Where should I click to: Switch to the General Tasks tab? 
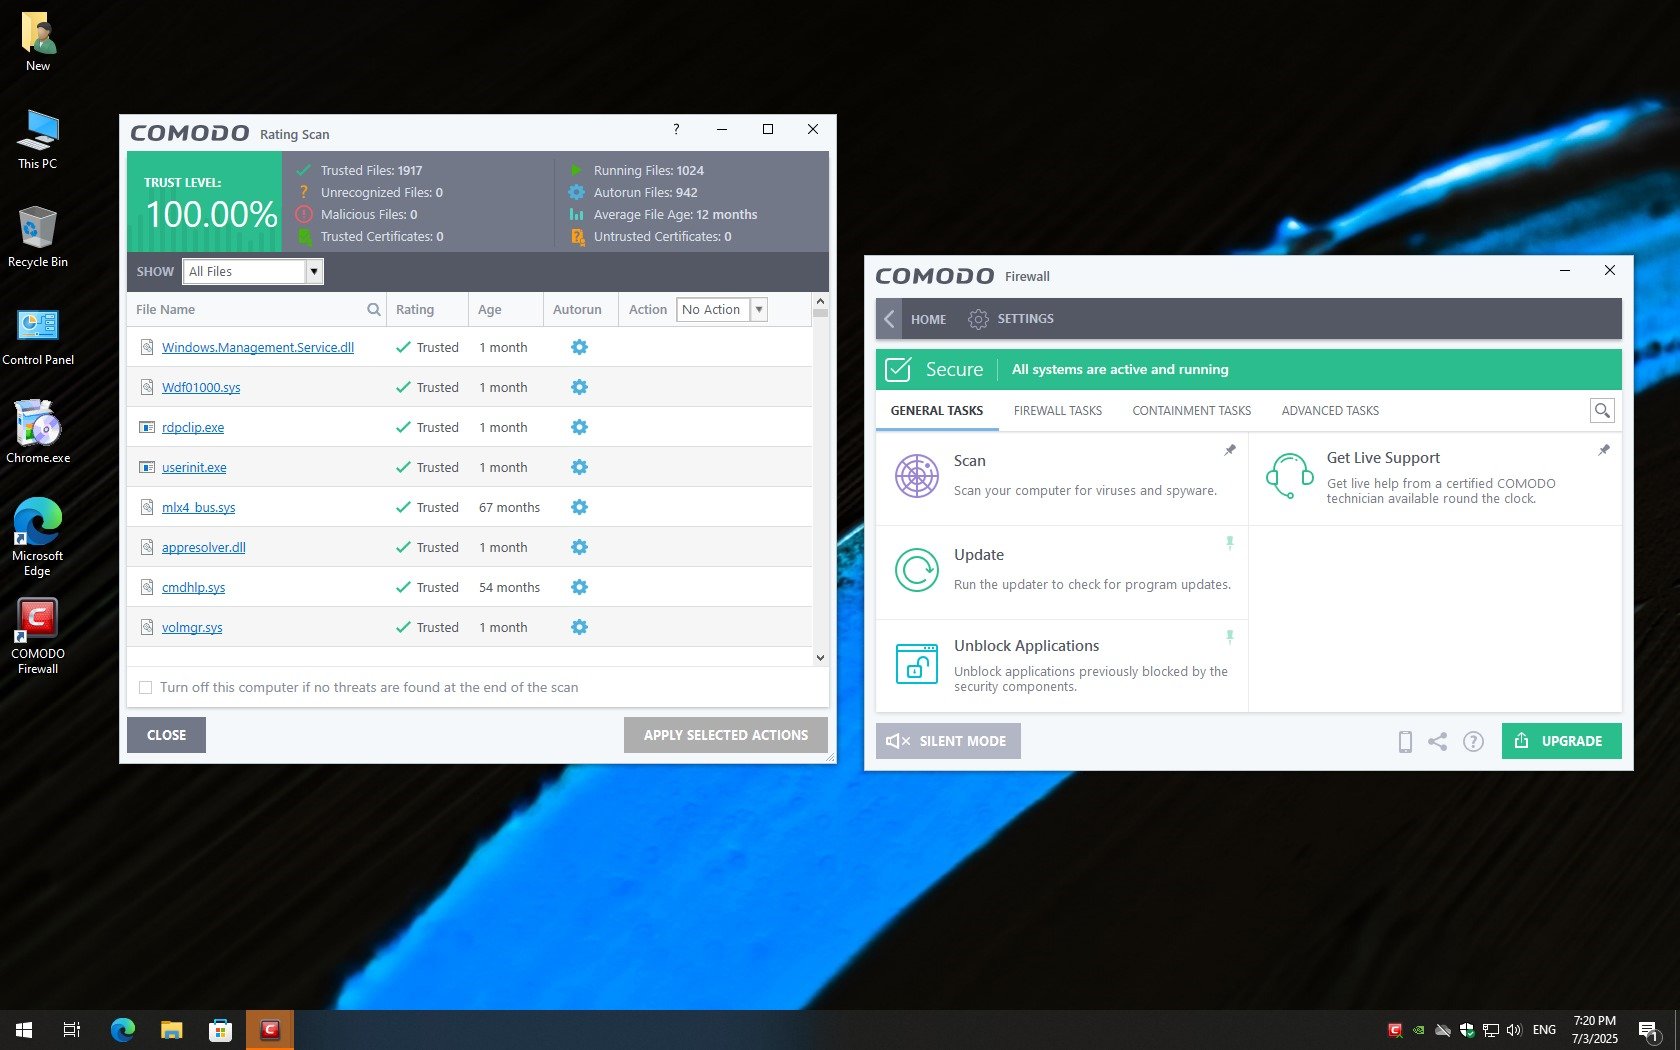937,411
